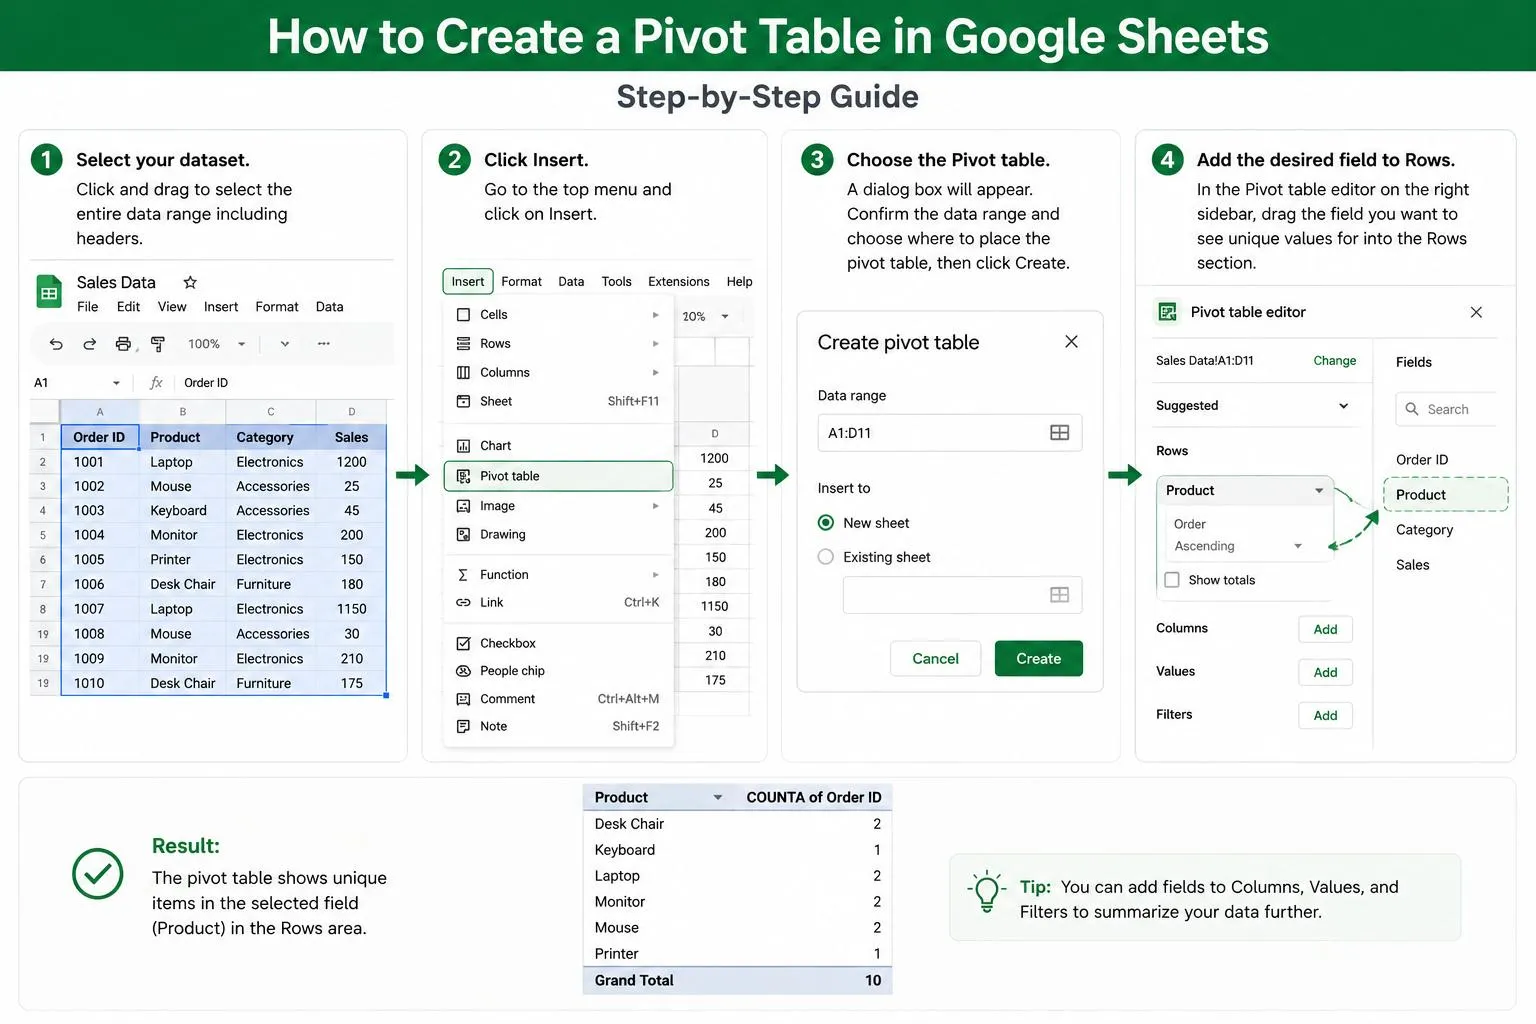Open the Extensions menu
The width and height of the screenshot is (1536, 1024).
coord(679,282)
